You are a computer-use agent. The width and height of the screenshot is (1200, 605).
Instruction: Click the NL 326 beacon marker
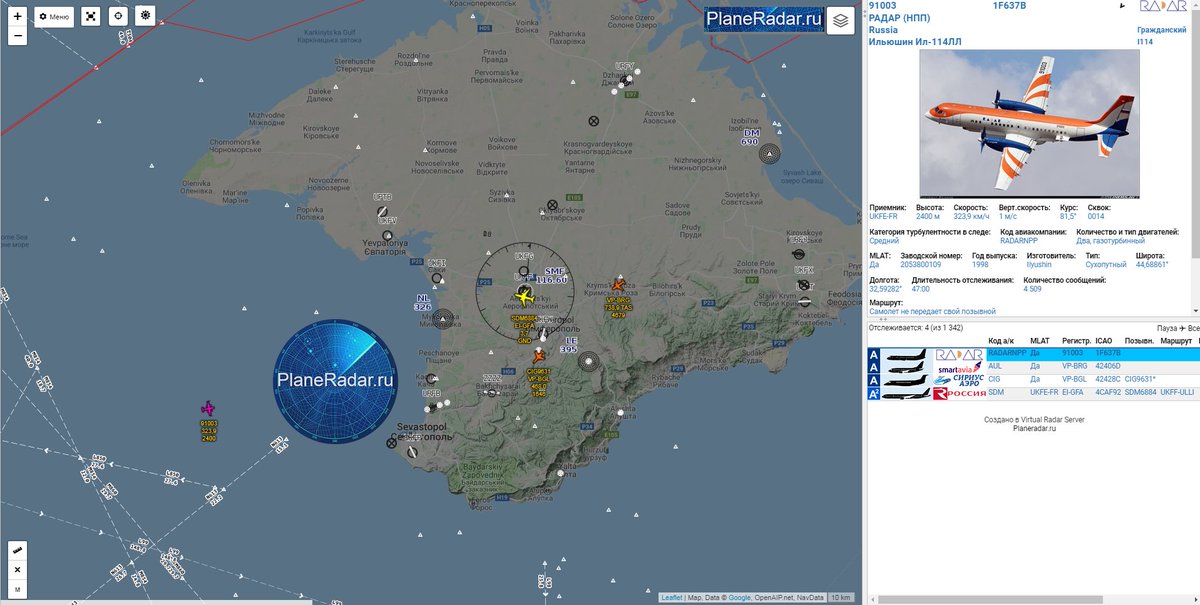point(444,319)
